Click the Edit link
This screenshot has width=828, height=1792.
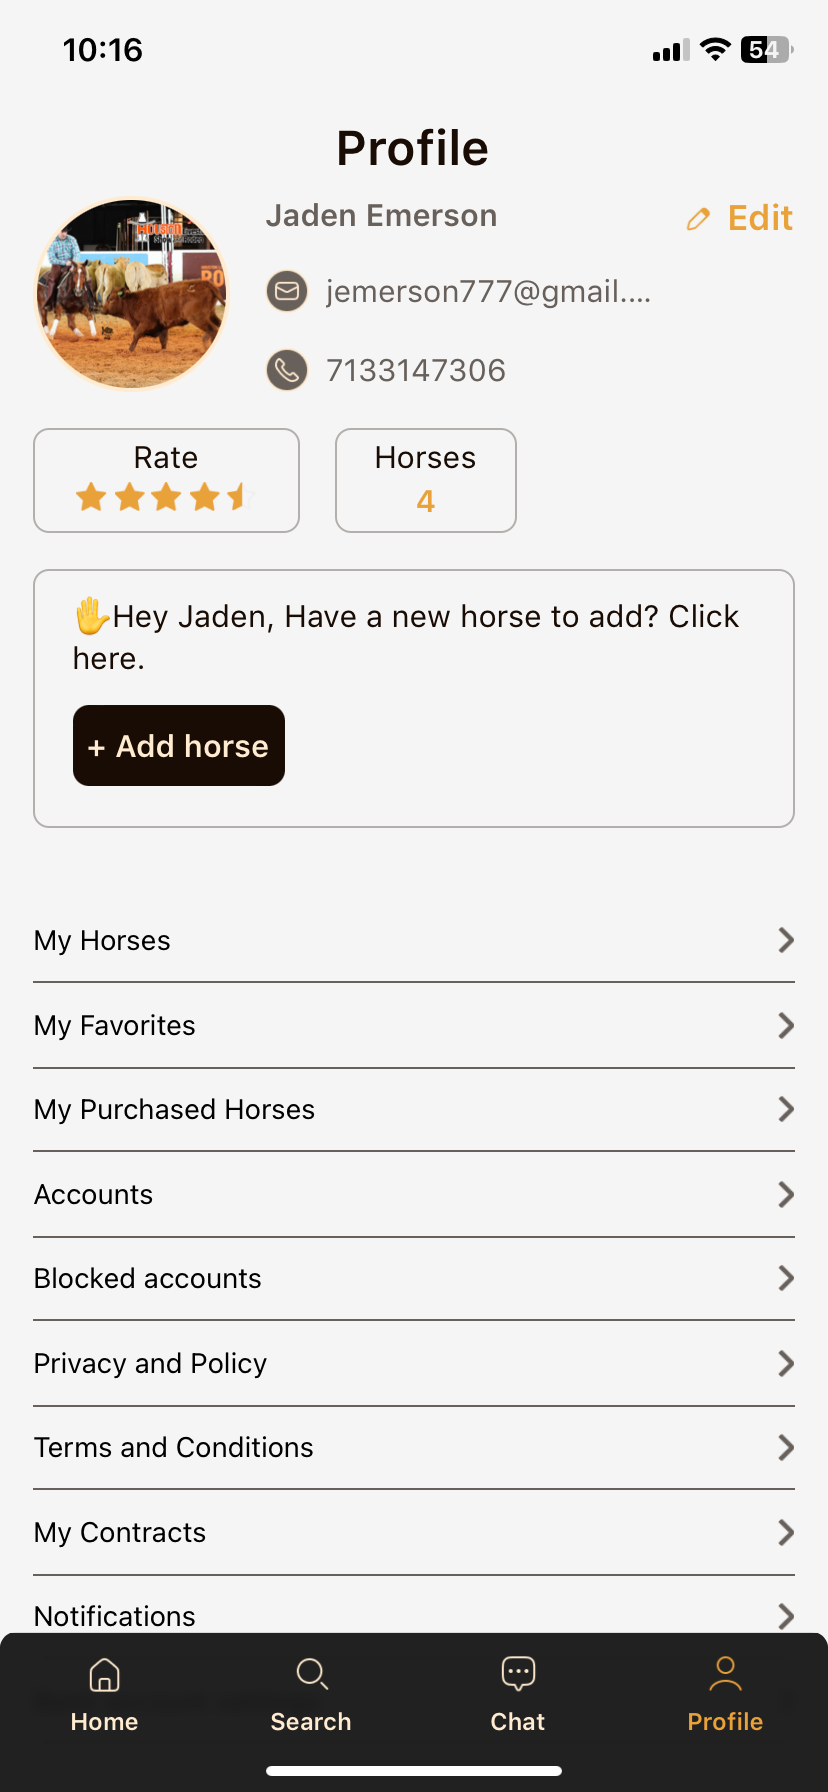click(x=759, y=218)
